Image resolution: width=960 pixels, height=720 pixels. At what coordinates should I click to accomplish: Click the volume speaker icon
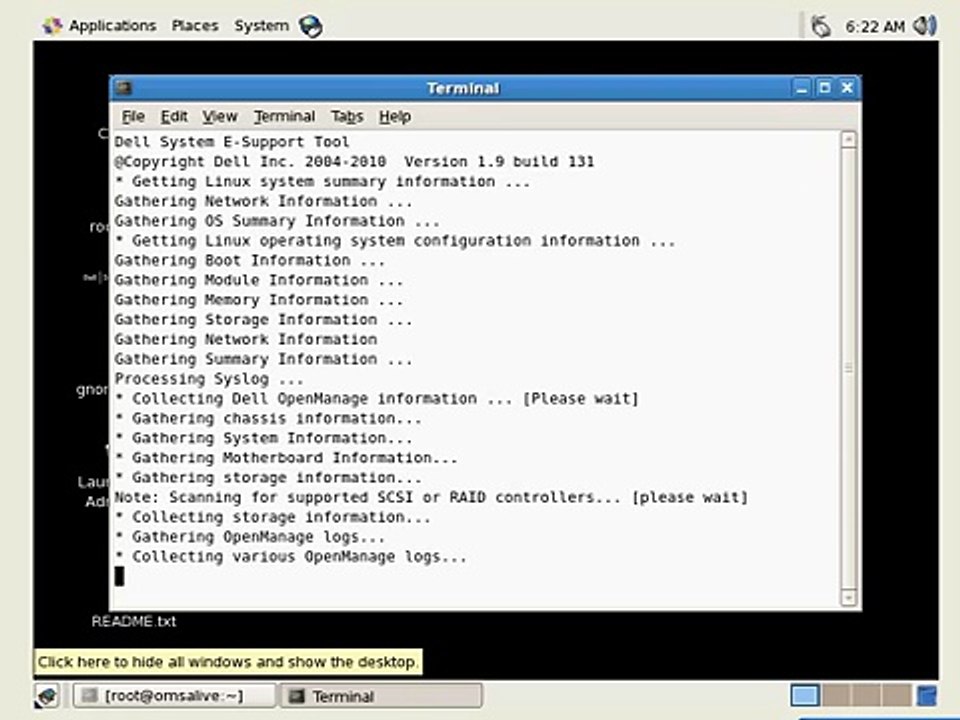pos(924,26)
